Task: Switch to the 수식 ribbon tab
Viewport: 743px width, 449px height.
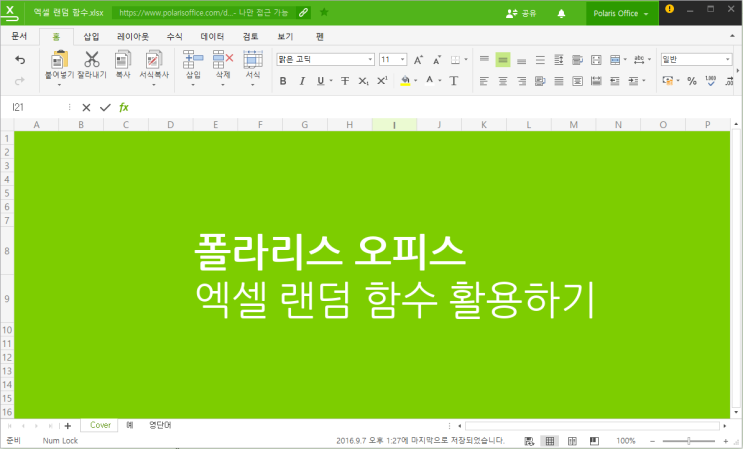Action: coord(174,36)
